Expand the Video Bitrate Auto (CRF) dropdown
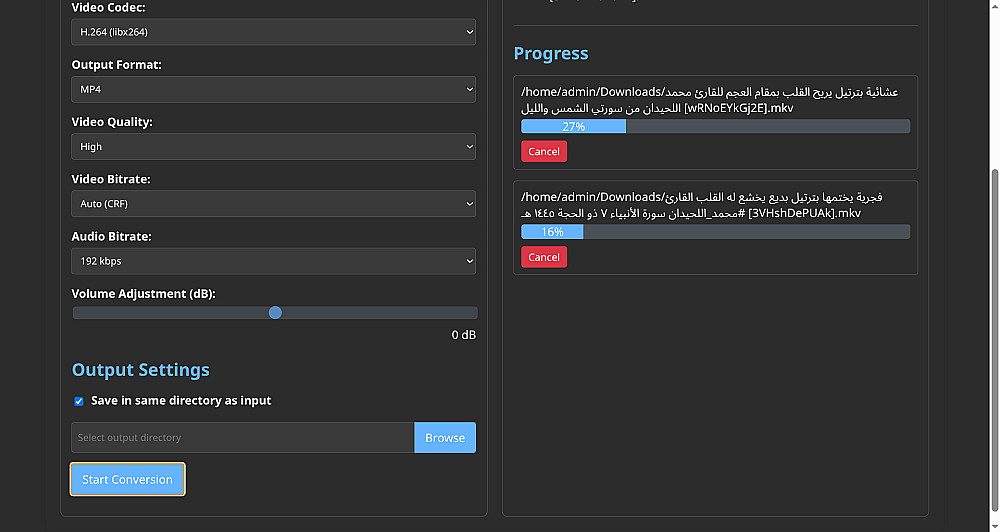 click(x=274, y=204)
